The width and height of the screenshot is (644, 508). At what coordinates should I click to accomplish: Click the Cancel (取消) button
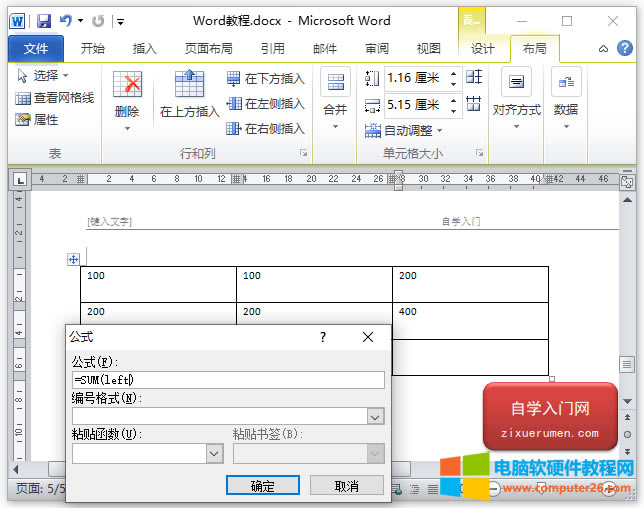click(x=347, y=486)
